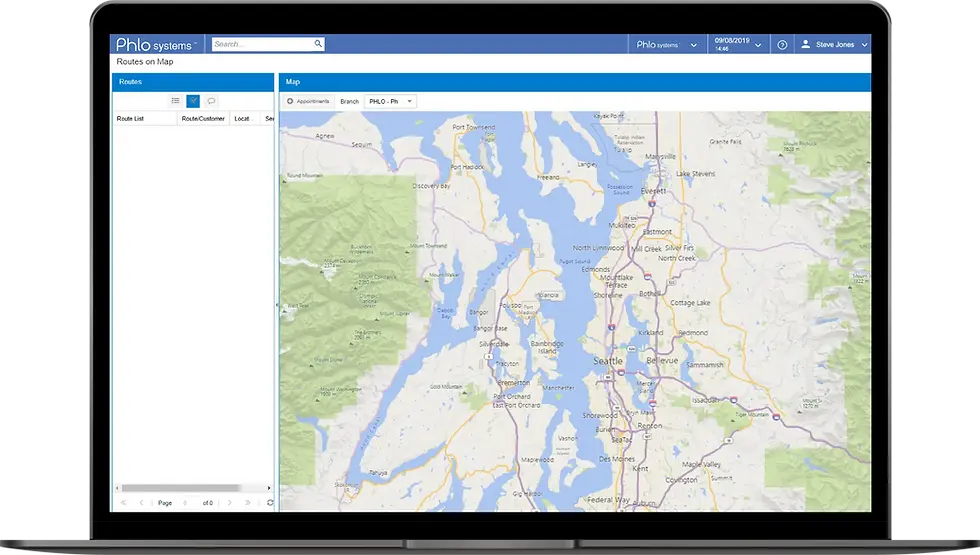The height and width of the screenshot is (555, 980).
Task: Click the Map panel header
Action: point(575,82)
